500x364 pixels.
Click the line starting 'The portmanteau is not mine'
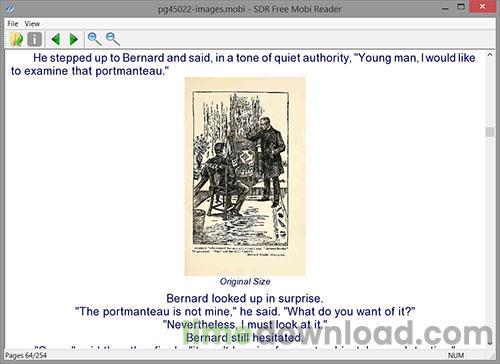[x=245, y=312]
